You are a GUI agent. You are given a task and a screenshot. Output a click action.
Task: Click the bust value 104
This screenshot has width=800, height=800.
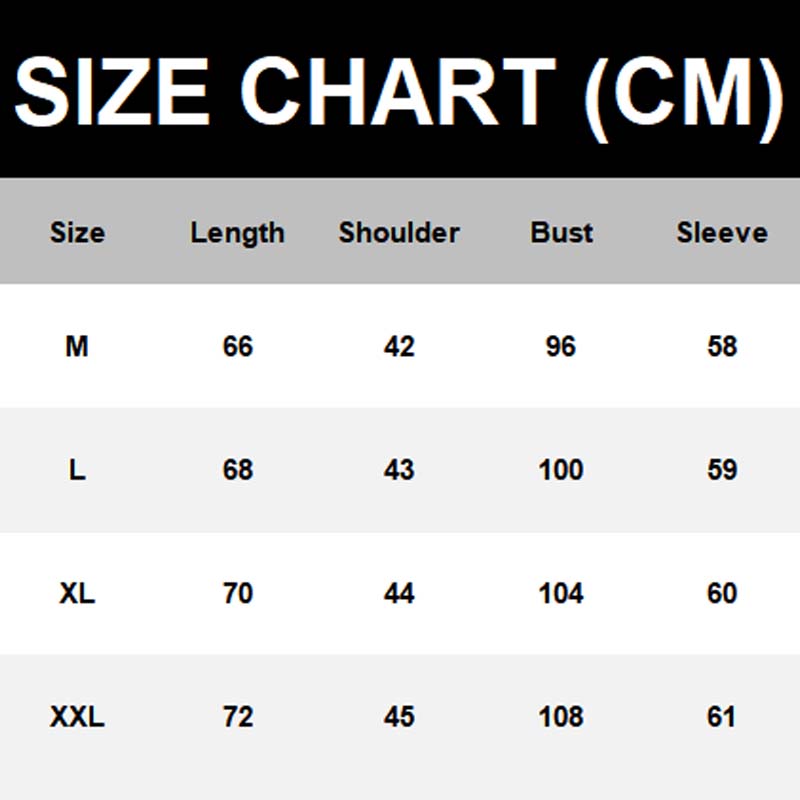pyautogui.click(x=561, y=593)
